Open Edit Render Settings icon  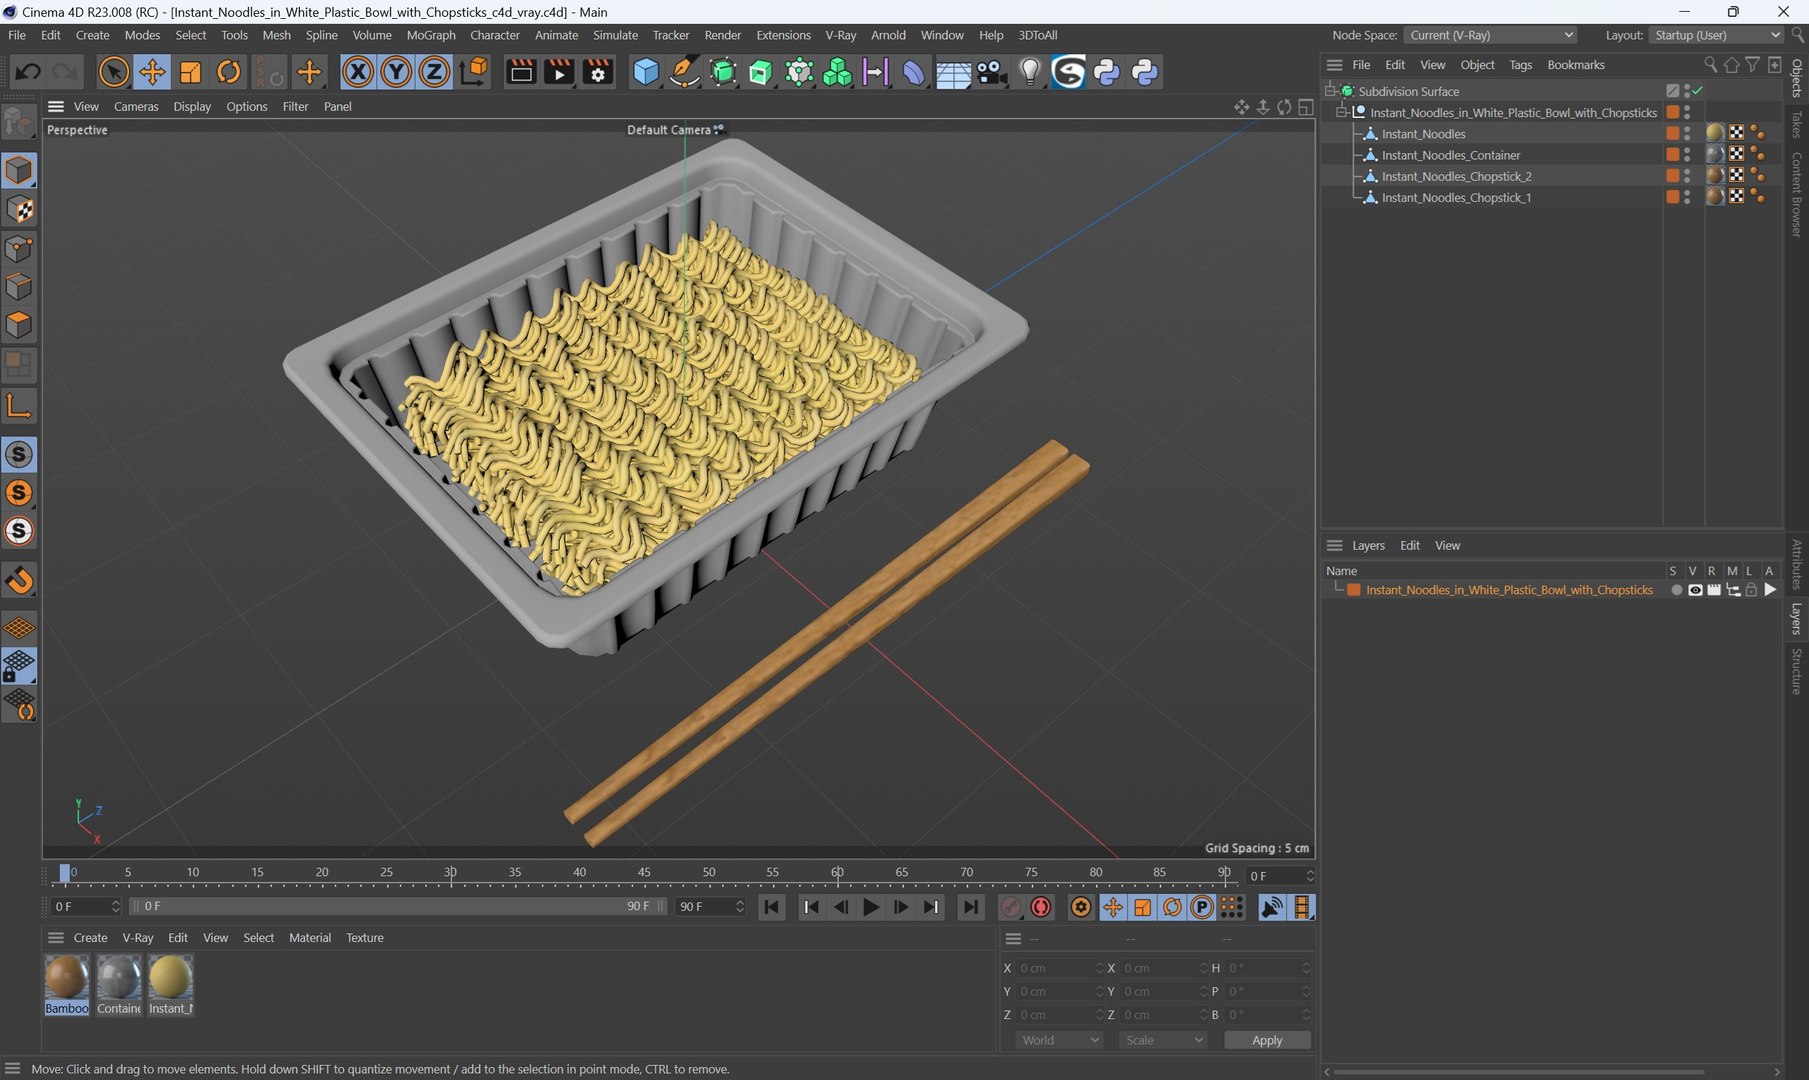point(598,72)
